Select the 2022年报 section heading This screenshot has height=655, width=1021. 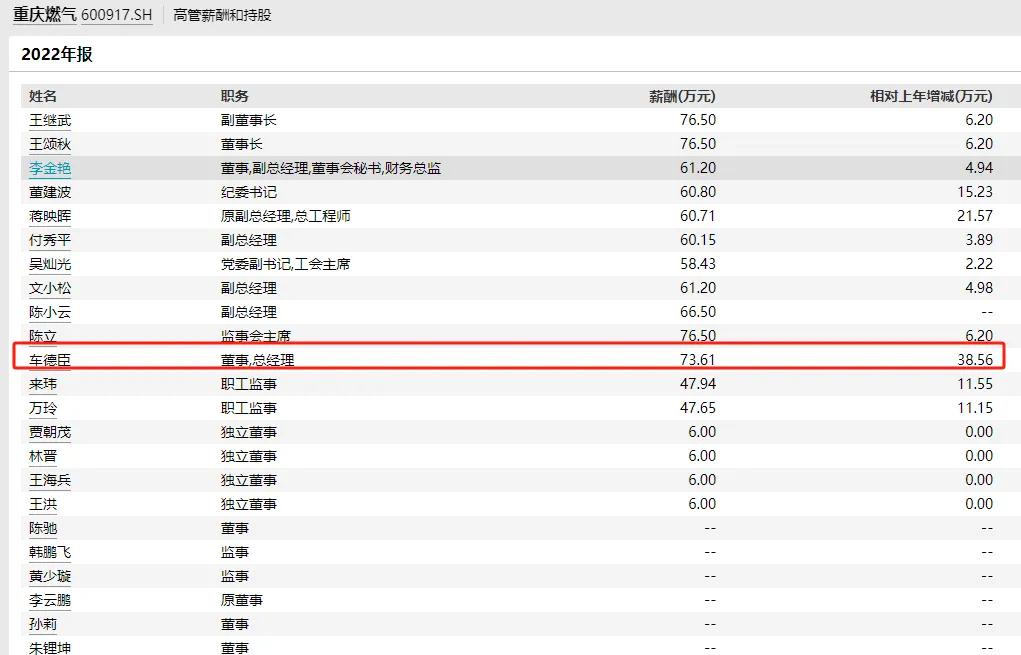57,54
